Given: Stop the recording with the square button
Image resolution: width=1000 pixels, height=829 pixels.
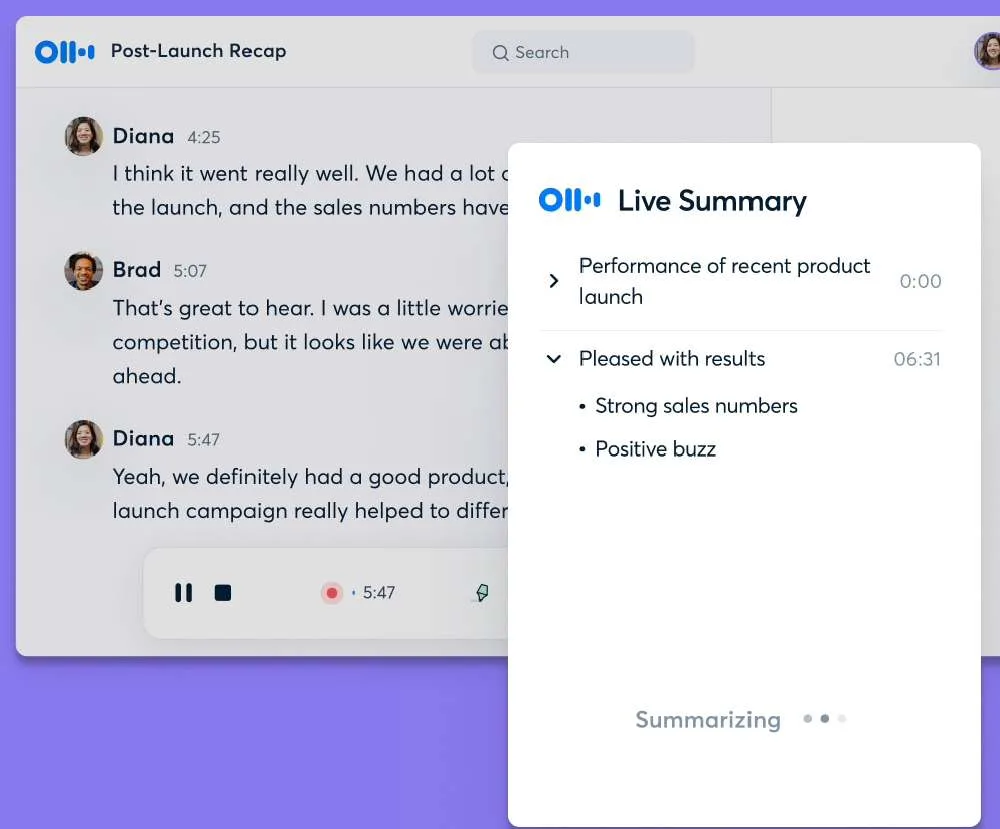Looking at the screenshot, I should pos(223,593).
